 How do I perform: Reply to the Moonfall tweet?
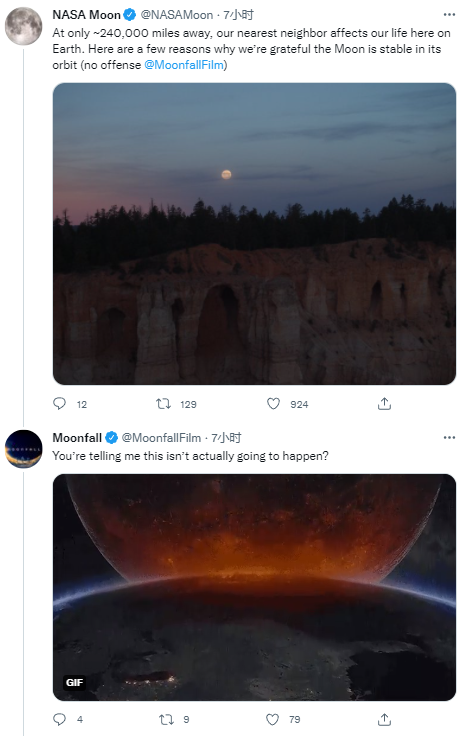point(60,719)
